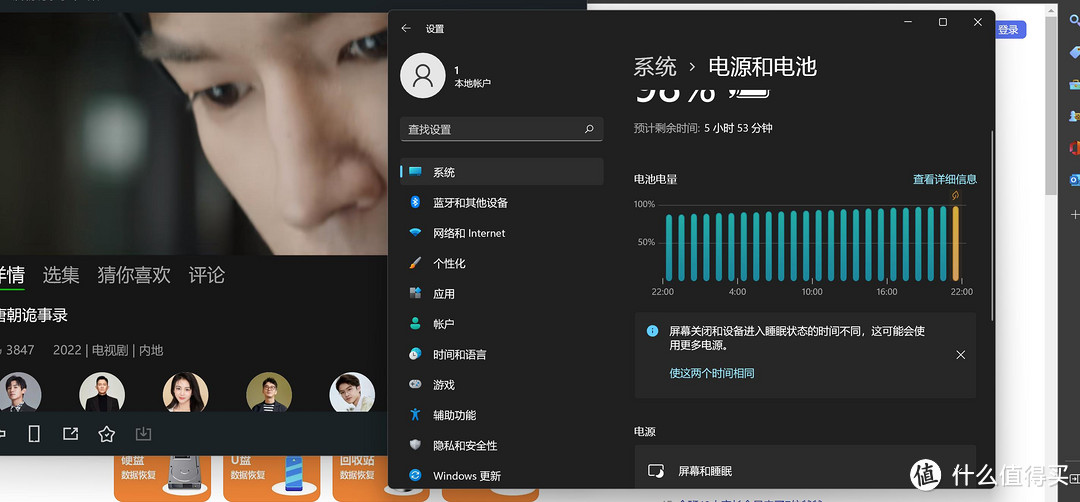Open the search icon in Edge sidebar
This screenshot has height=502, width=1080.
[1074, 21]
